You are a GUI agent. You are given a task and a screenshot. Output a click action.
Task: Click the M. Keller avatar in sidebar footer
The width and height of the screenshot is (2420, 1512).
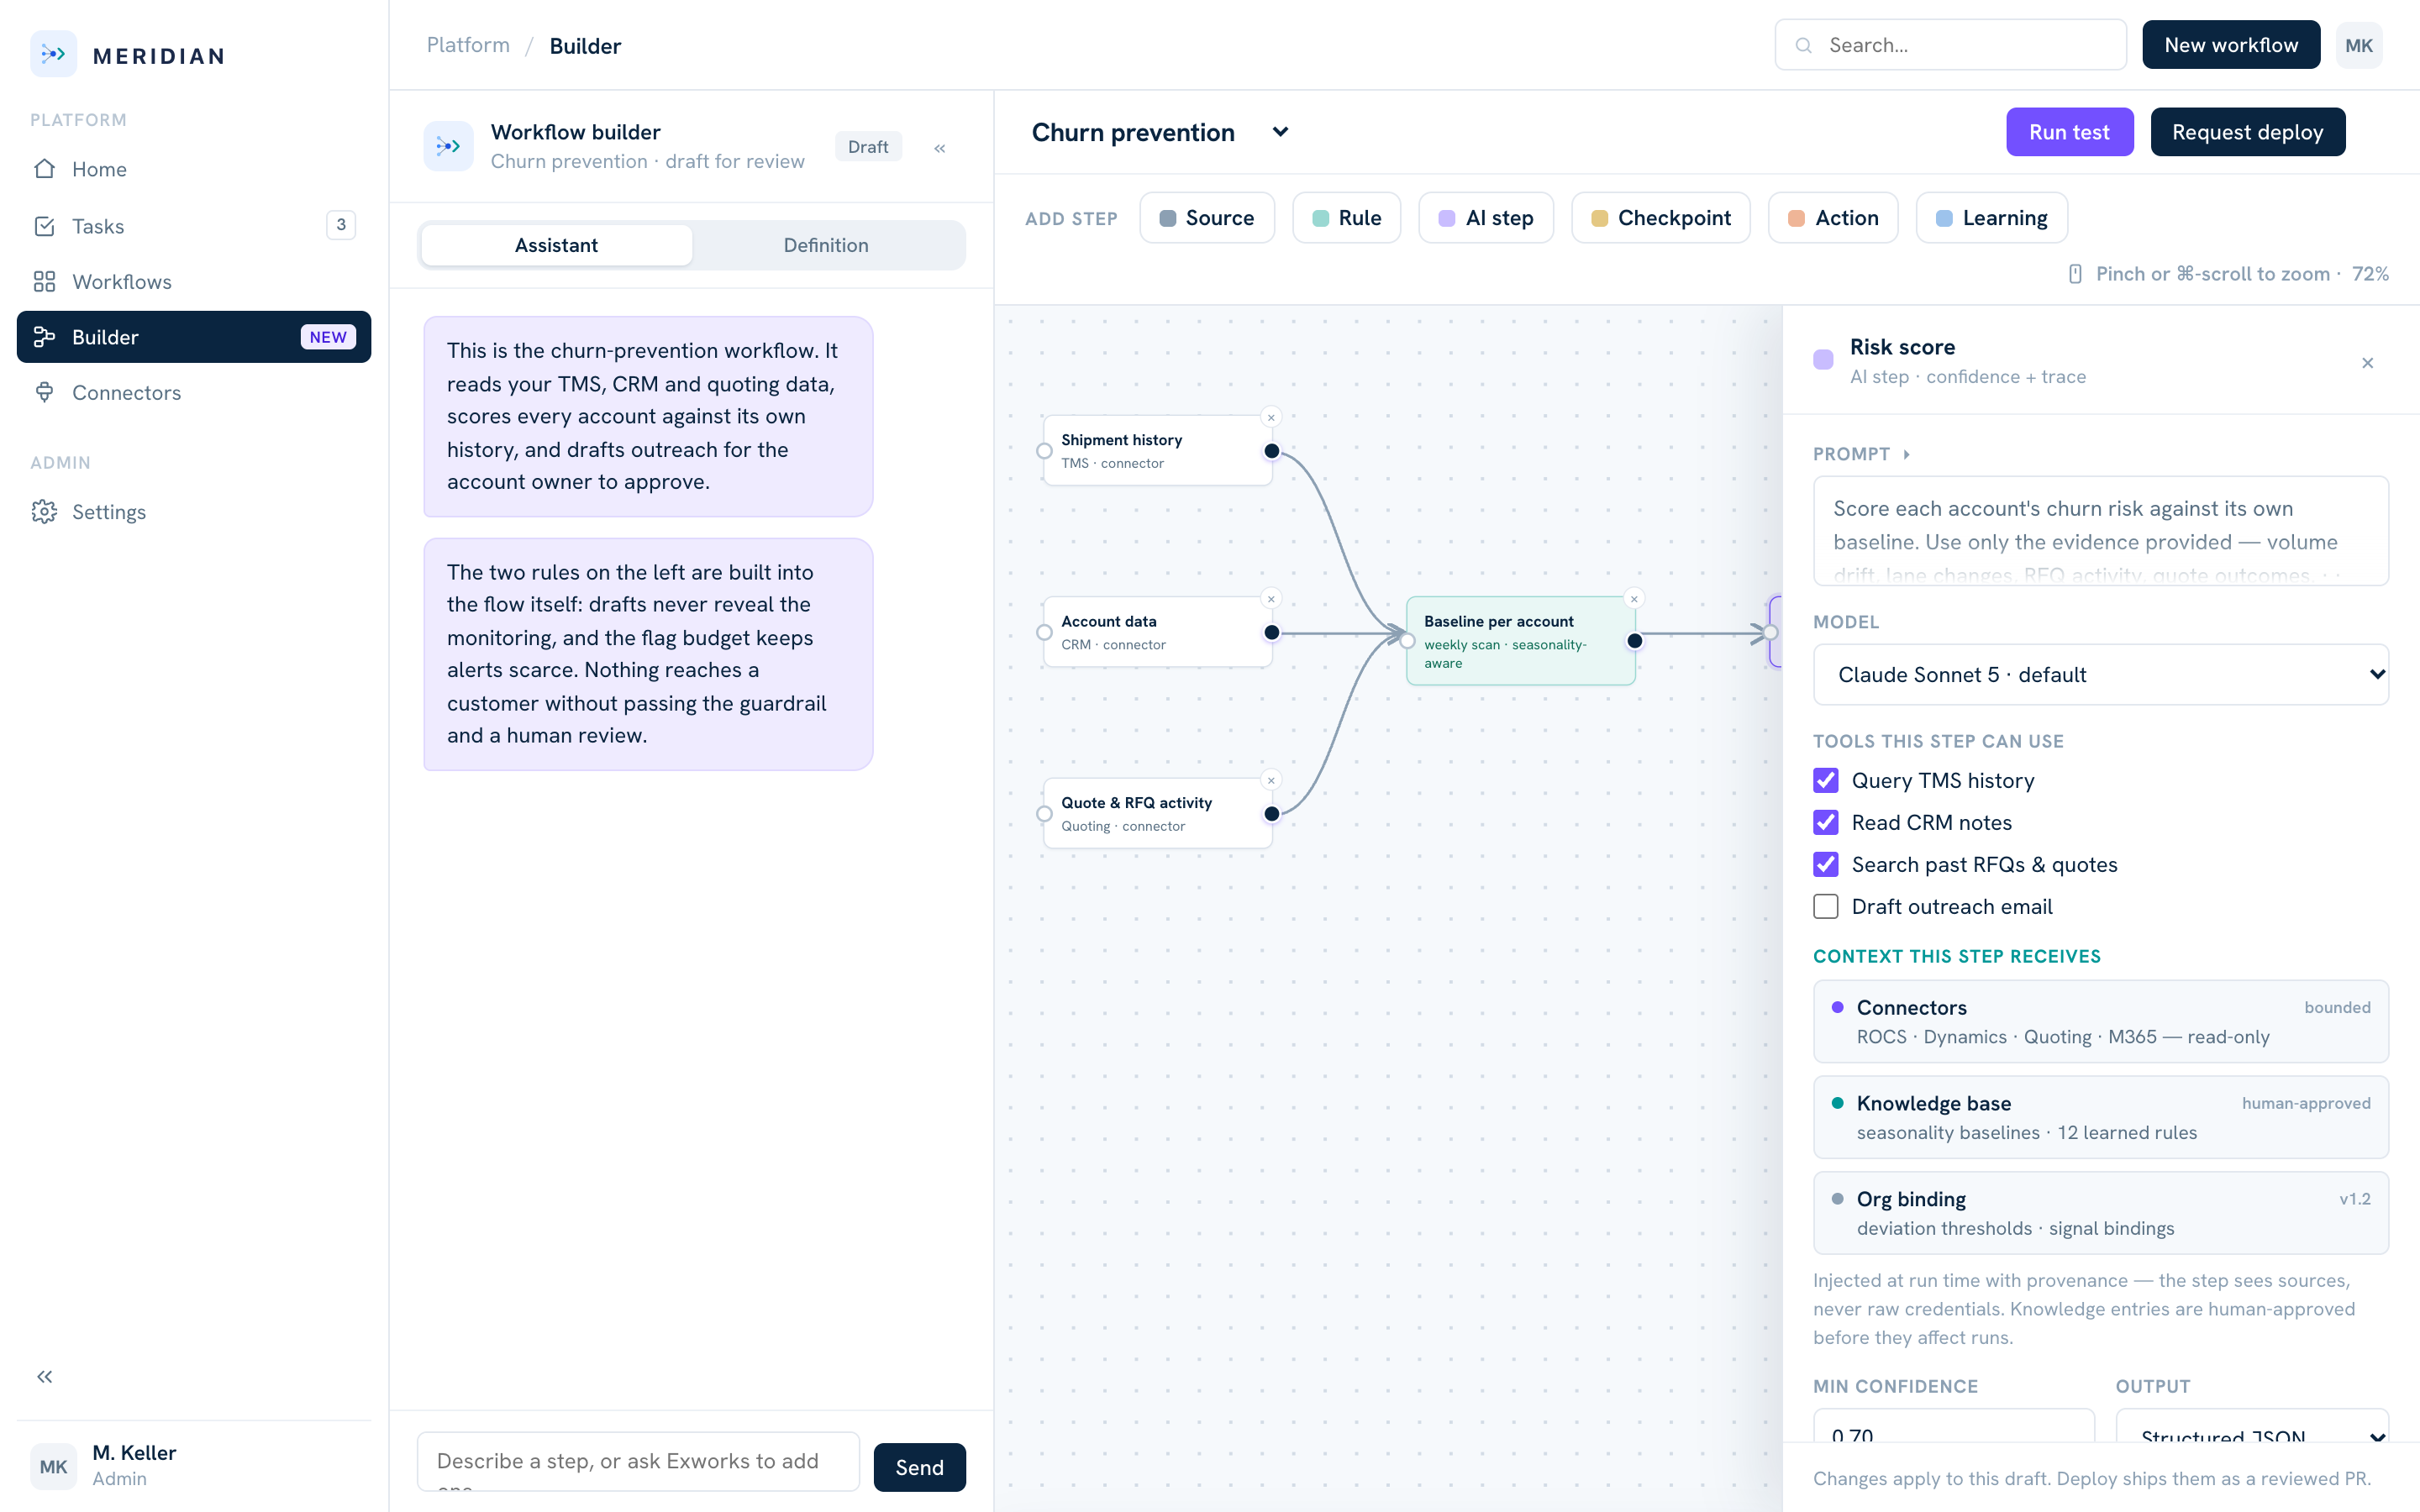(x=53, y=1466)
